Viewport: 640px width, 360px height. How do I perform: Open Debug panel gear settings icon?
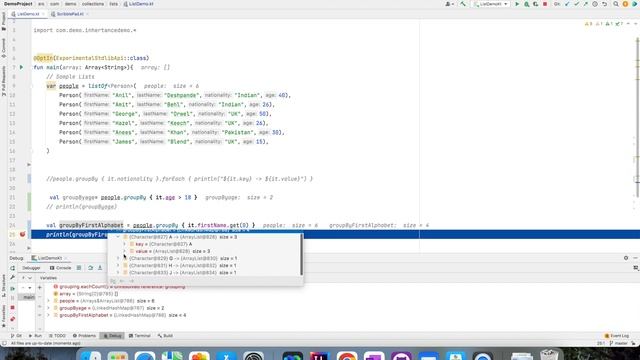point(626,258)
